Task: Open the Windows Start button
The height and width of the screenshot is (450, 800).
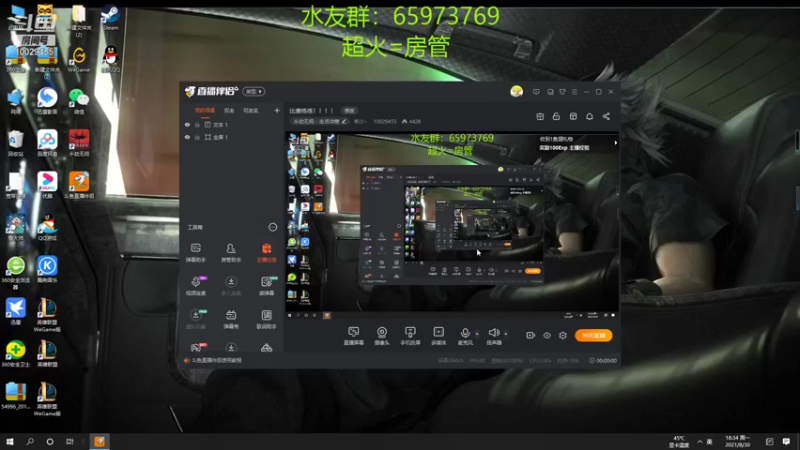Action: pyautogui.click(x=10, y=441)
